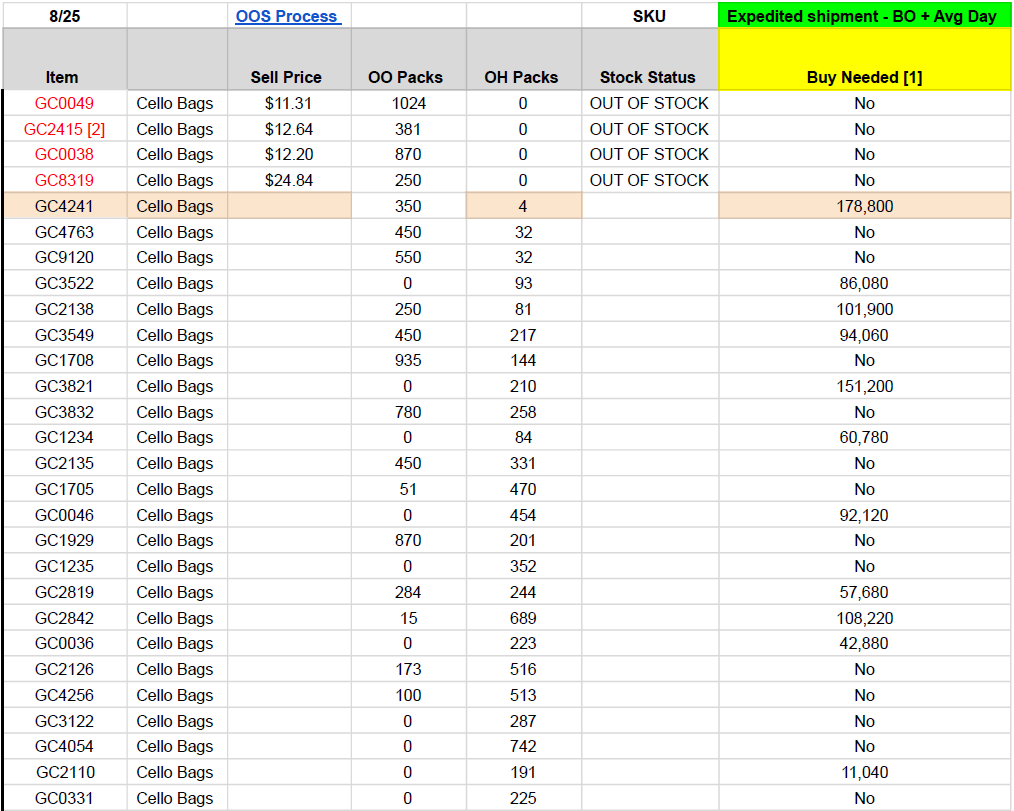Select the 1024 OO Packs cell
This screenshot has height=811, width=1014.
tap(408, 103)
